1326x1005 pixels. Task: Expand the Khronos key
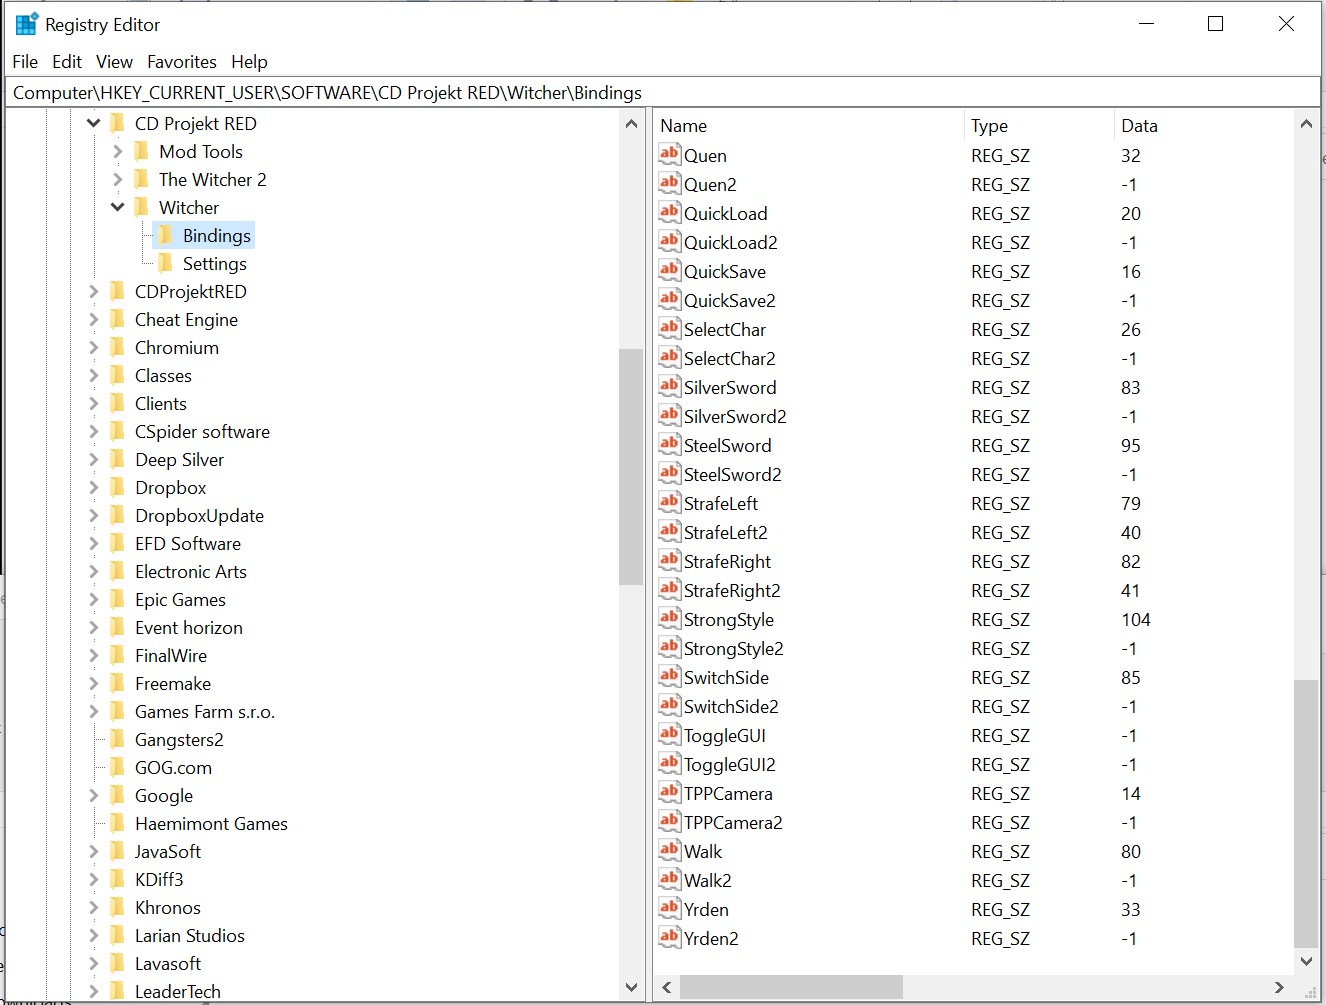[x=94, y=907]
